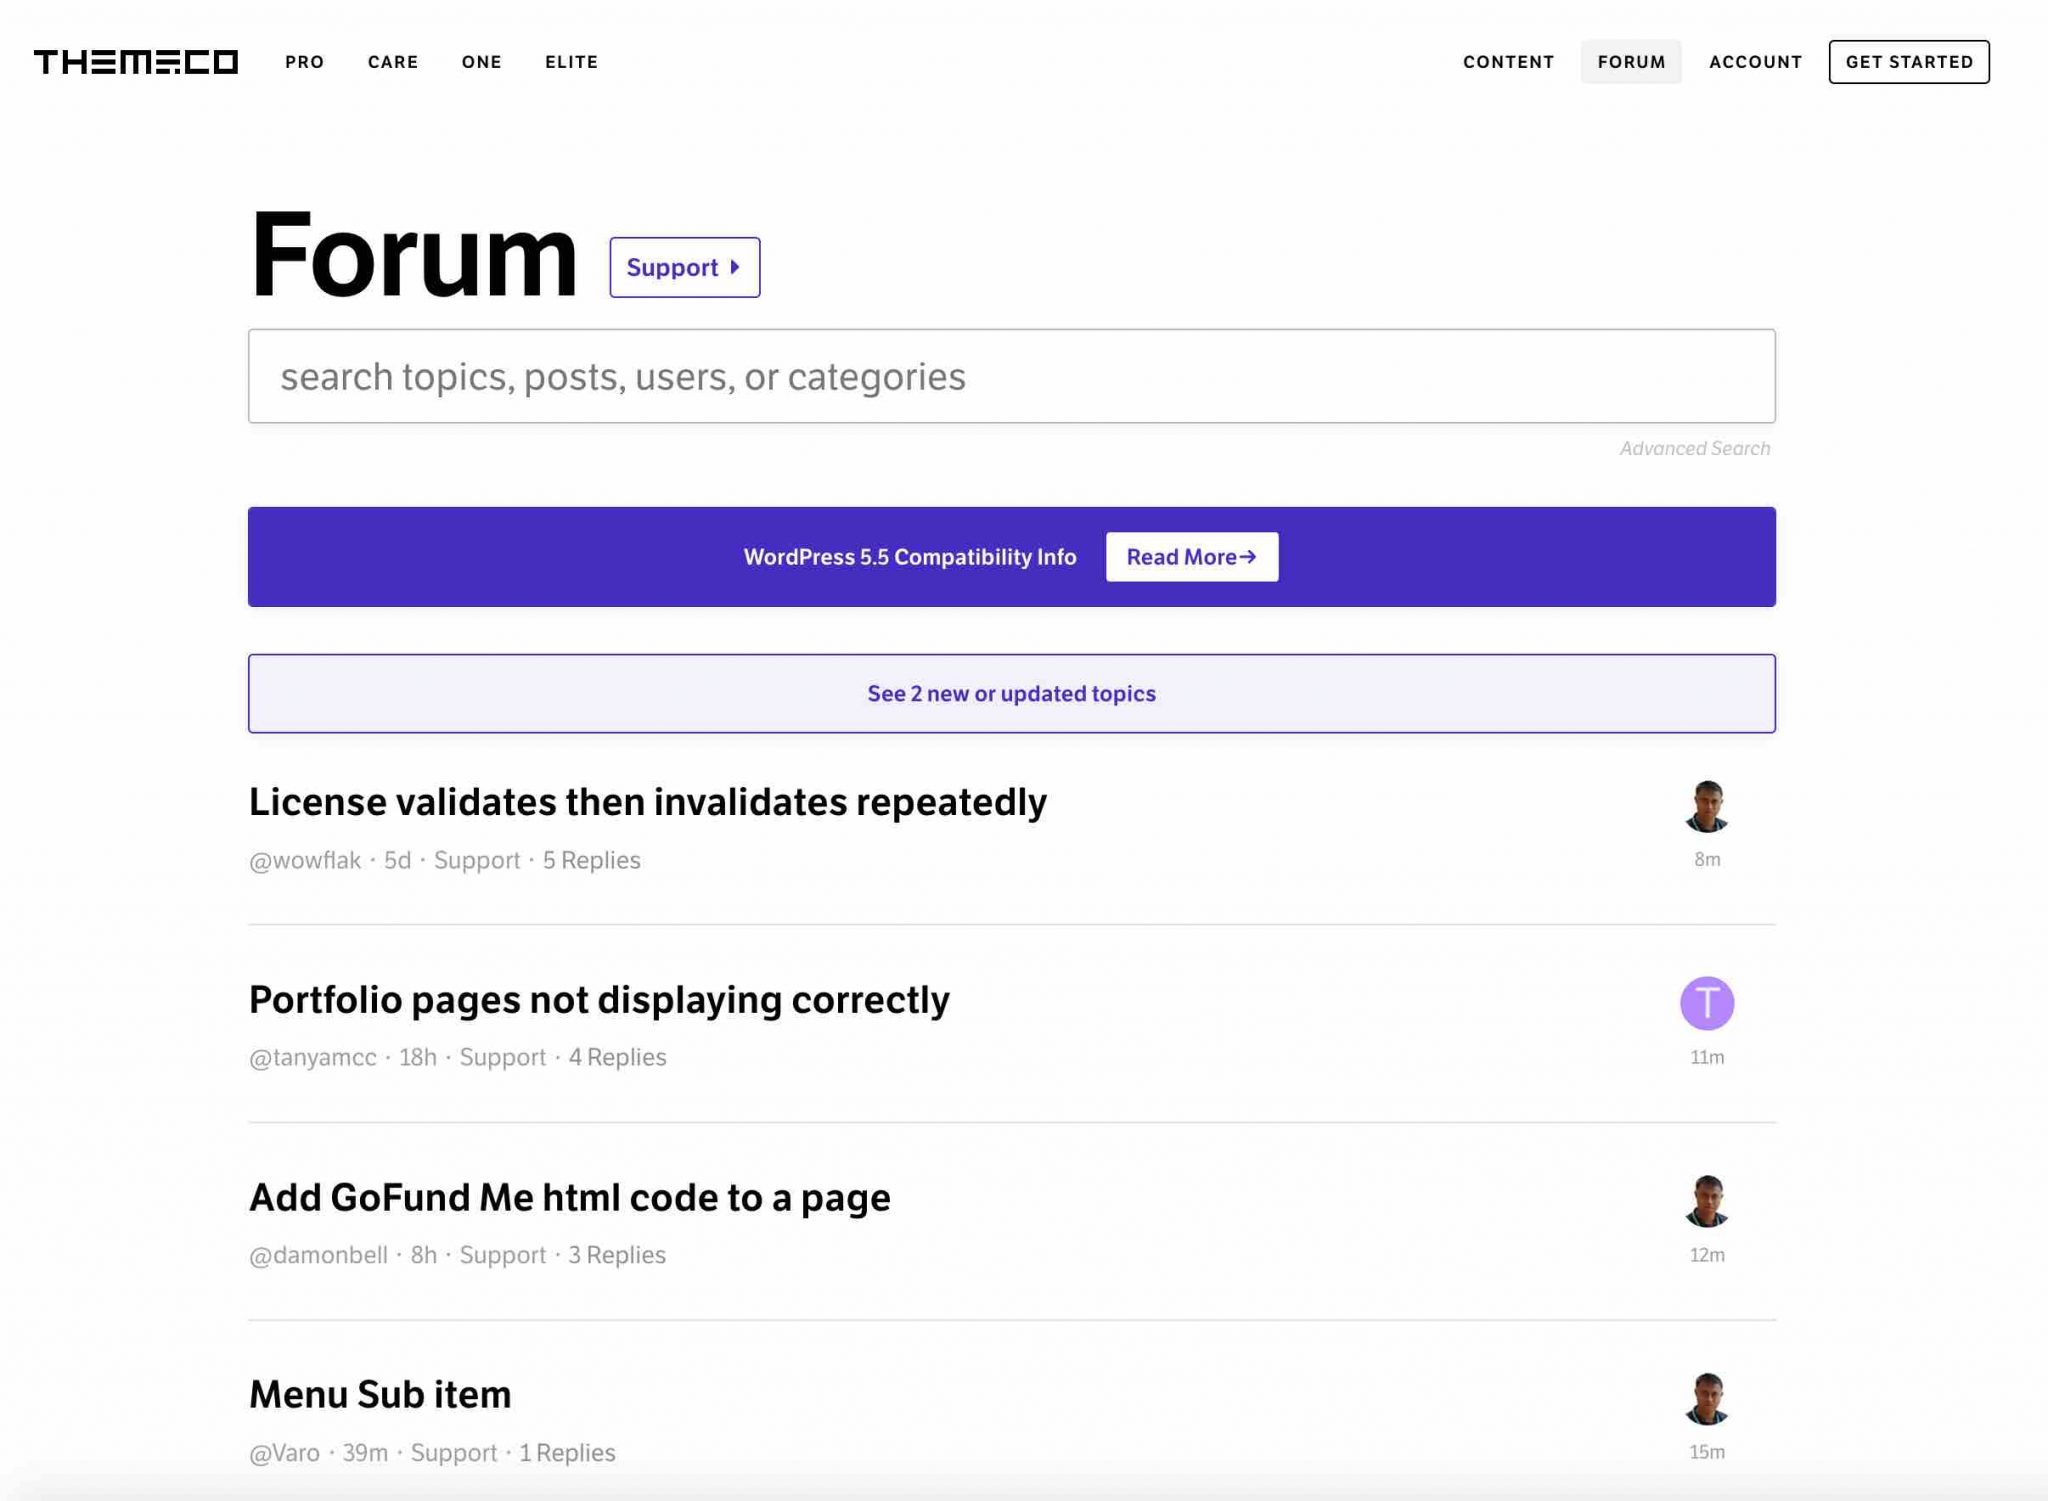This screenshot has width=2048, height=1501.
Task: Navigate to the PRO page
Action: 303,61
